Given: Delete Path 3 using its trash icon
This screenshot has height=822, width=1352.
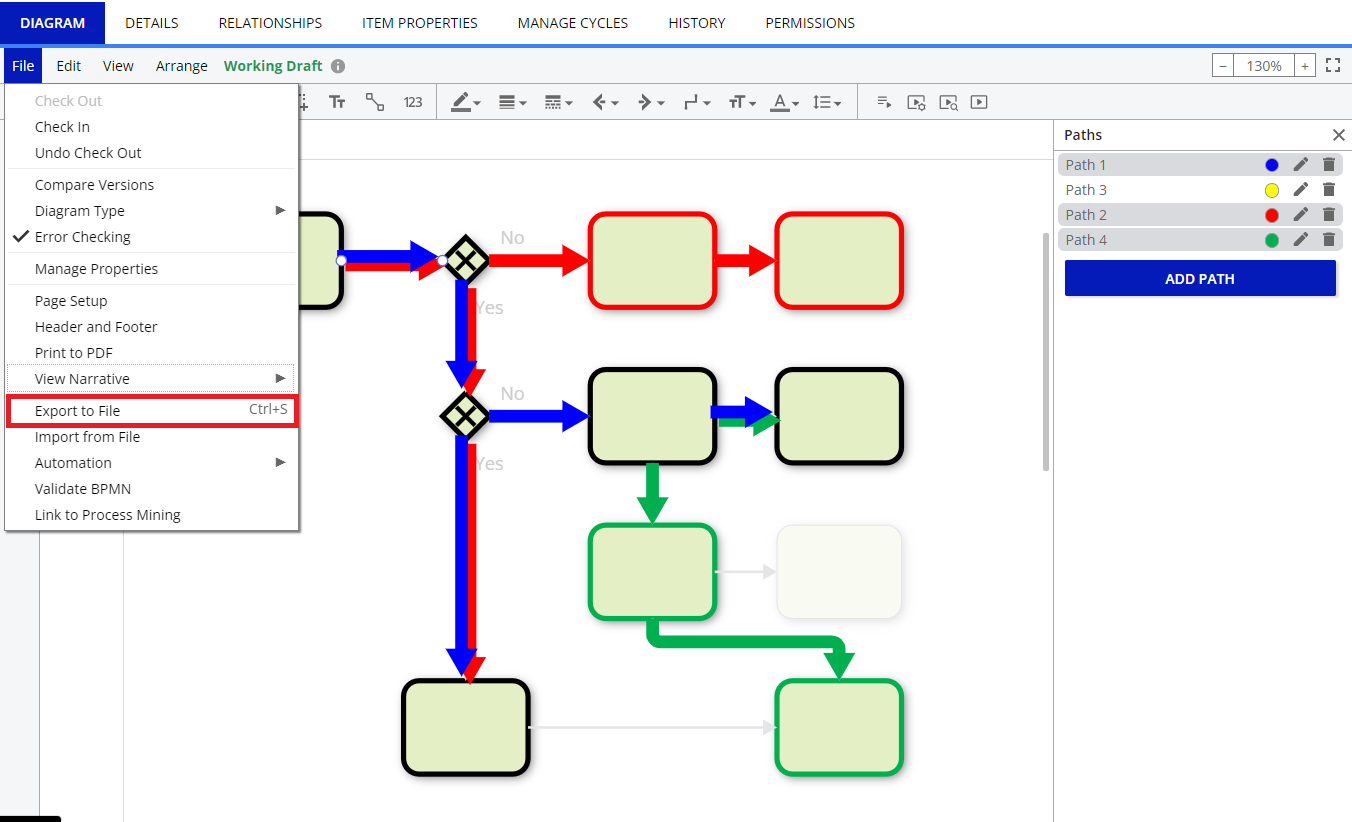Looking at the screenshot, I should (x=1329, y=190).
